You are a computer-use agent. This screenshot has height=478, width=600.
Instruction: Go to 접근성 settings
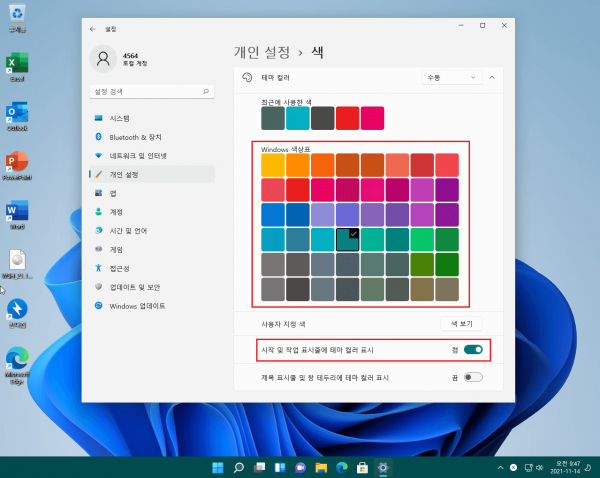pyautogui.click(x=152, y=268)
